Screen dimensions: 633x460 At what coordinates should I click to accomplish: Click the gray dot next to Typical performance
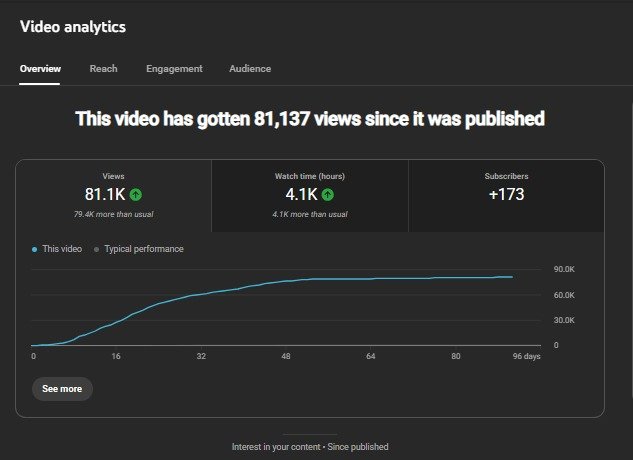(x=96, y=249)
